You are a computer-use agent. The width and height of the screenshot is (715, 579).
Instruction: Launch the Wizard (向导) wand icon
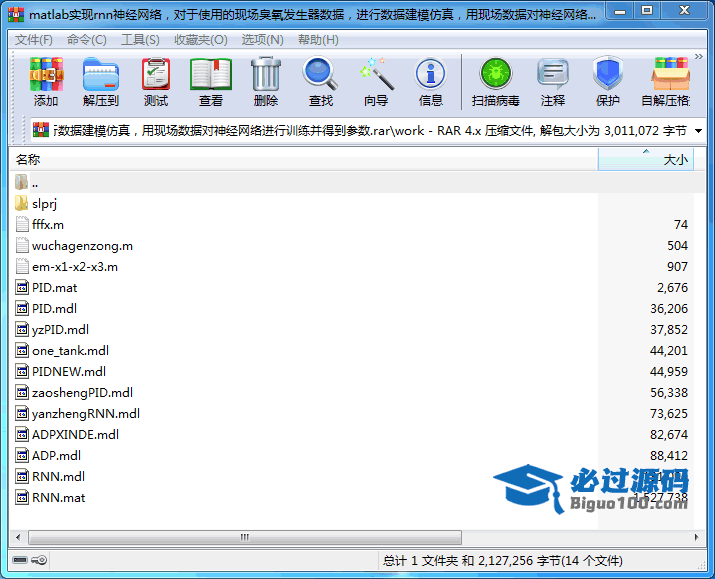(x=376, y=82)
